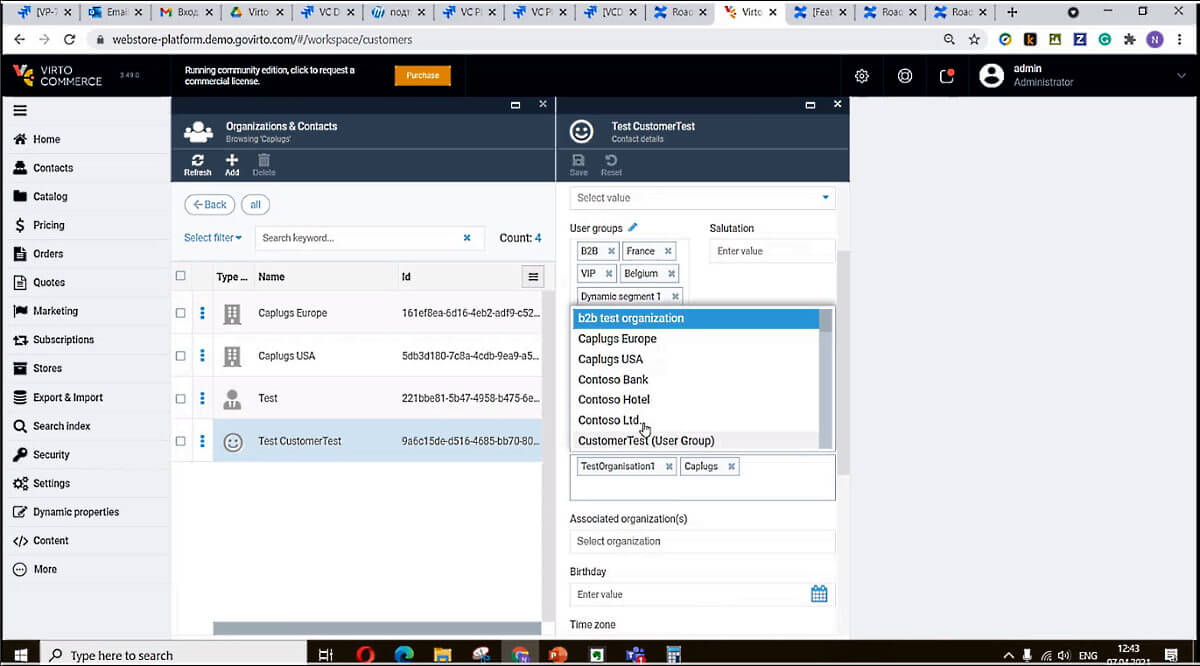Click the Refresh icon in Organizations toolbar
The image size is (1200, 666).
tap(197, 161)
